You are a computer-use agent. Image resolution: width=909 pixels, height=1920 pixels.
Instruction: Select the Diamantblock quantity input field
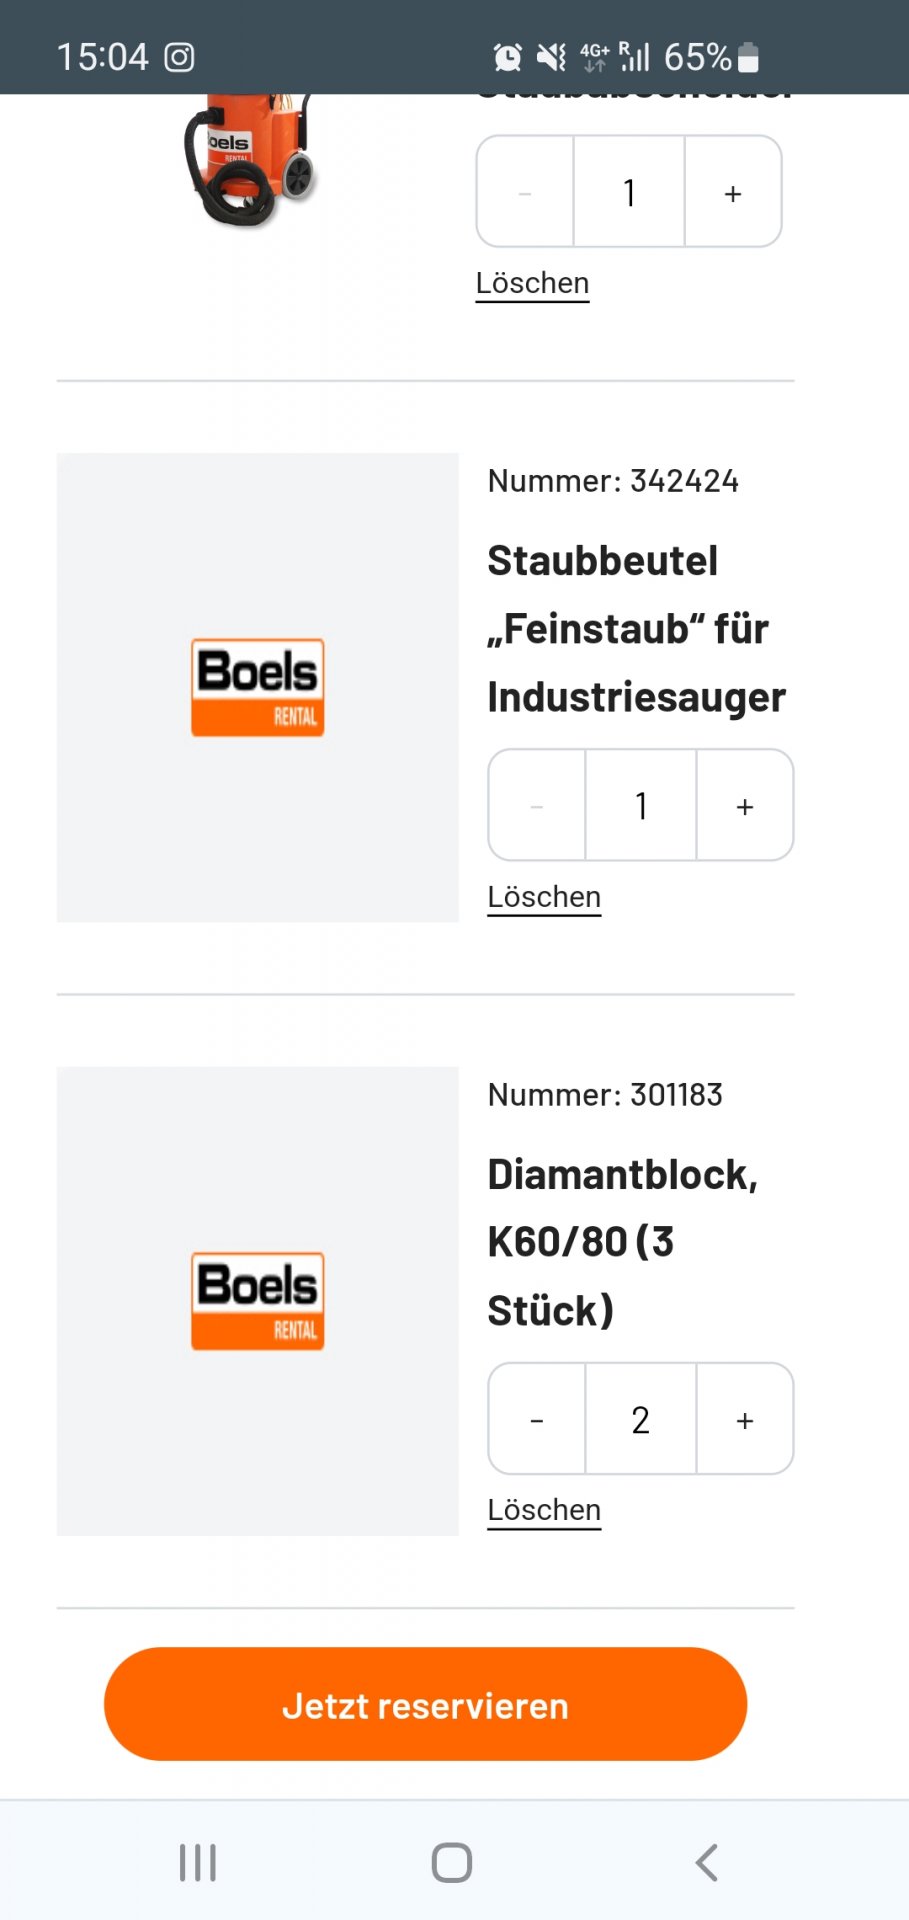[x=641, y=1419]
